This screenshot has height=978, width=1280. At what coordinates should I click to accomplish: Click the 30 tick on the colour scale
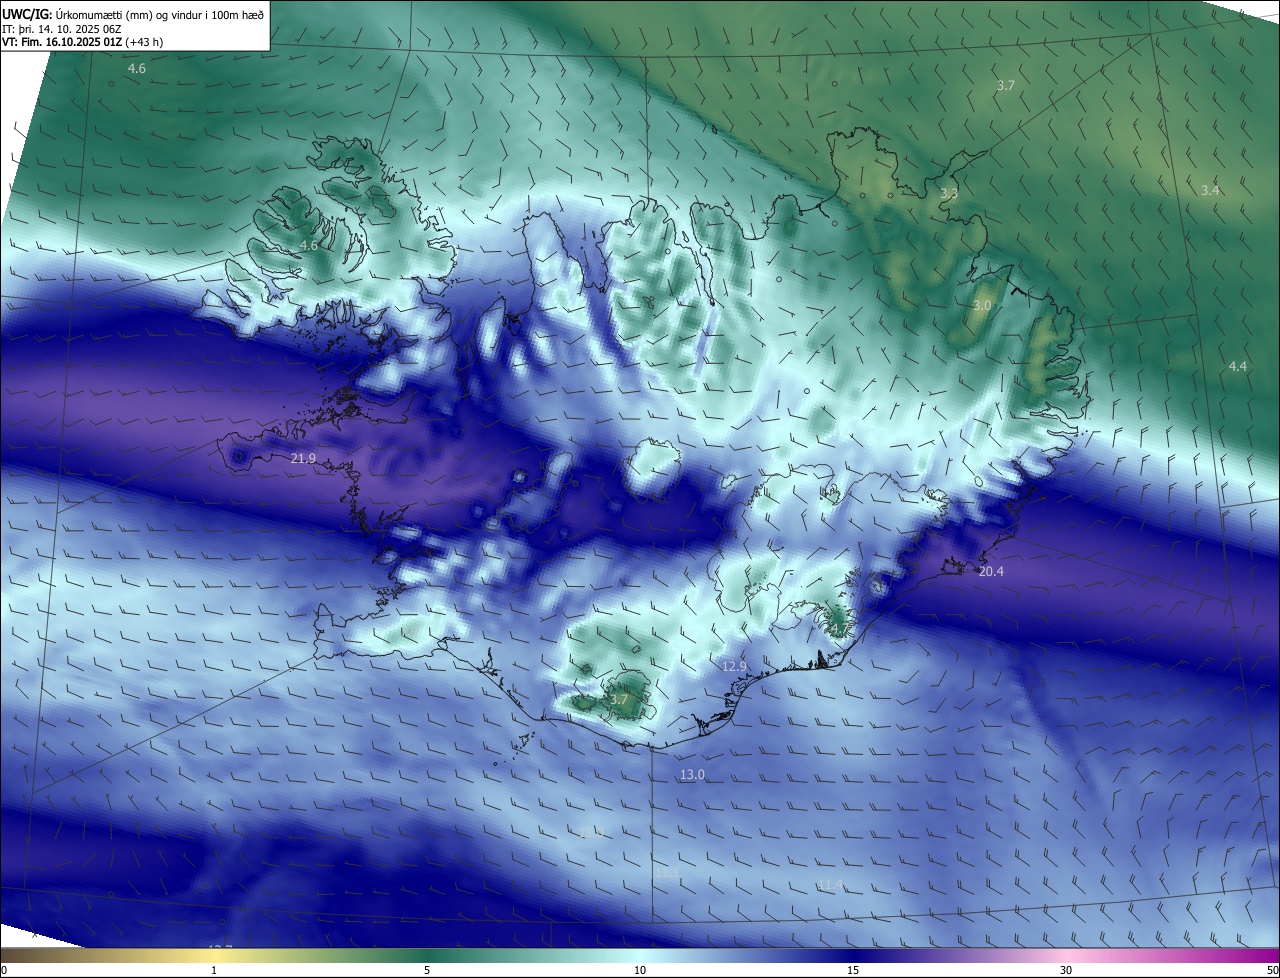point(1066,970)
